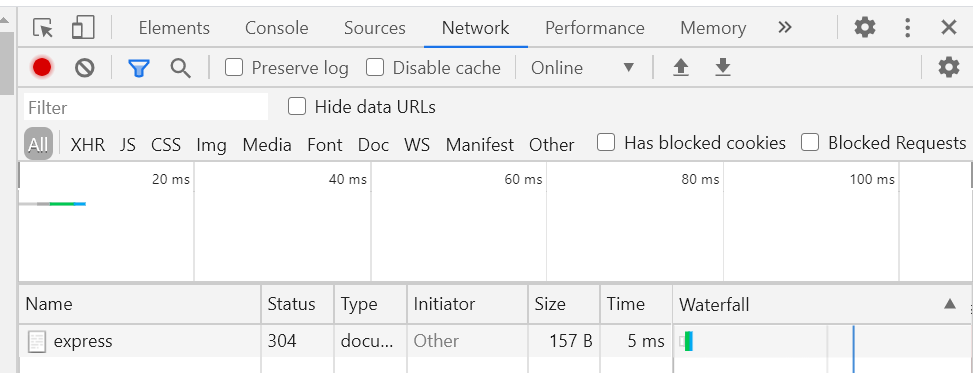Check the Disable cache checkbox
This screenshot has height=373, width=973.
(x=375, y=67)
